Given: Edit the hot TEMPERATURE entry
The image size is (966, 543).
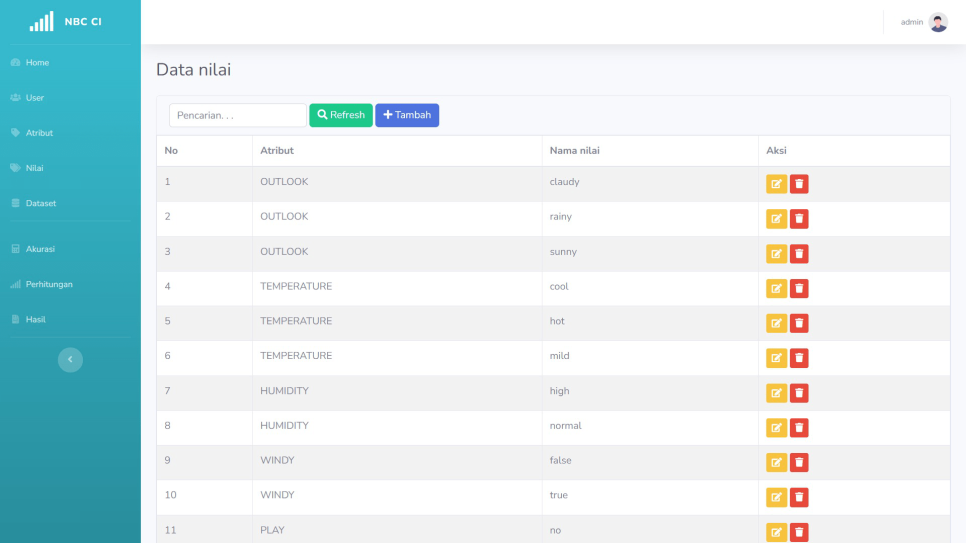Looking at the screenshot, I should click(x=776, y=323).
